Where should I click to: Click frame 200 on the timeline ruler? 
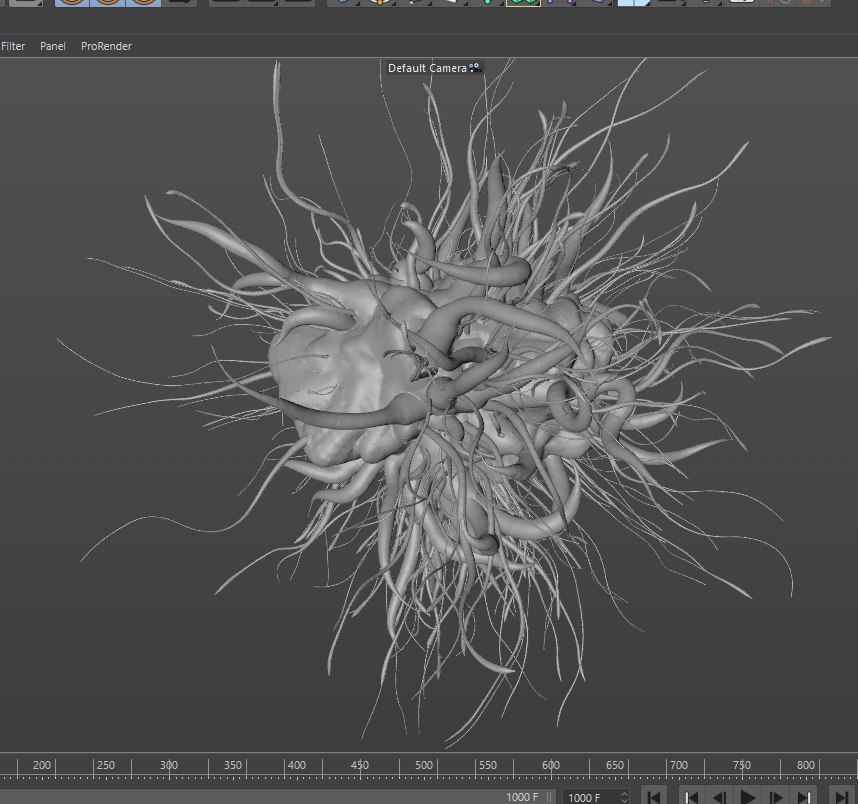42,765
